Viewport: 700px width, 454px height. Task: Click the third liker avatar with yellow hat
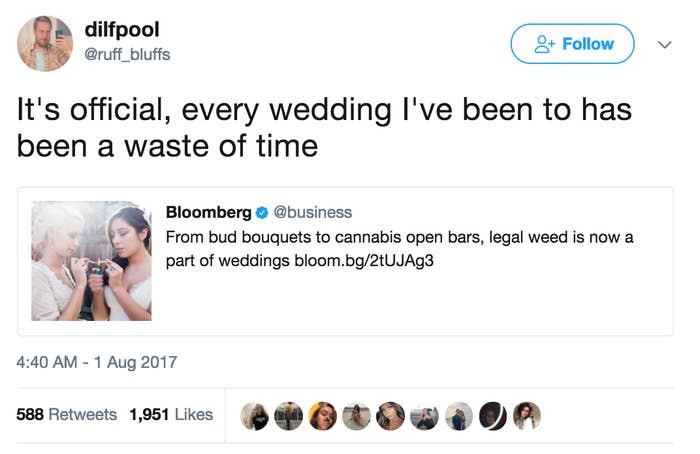[323, 416]
